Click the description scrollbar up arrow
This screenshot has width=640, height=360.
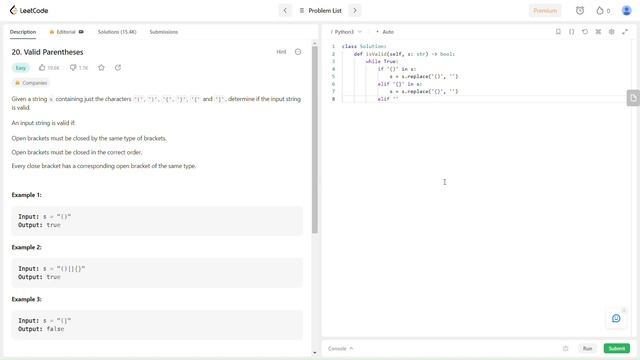click(315, 43)
